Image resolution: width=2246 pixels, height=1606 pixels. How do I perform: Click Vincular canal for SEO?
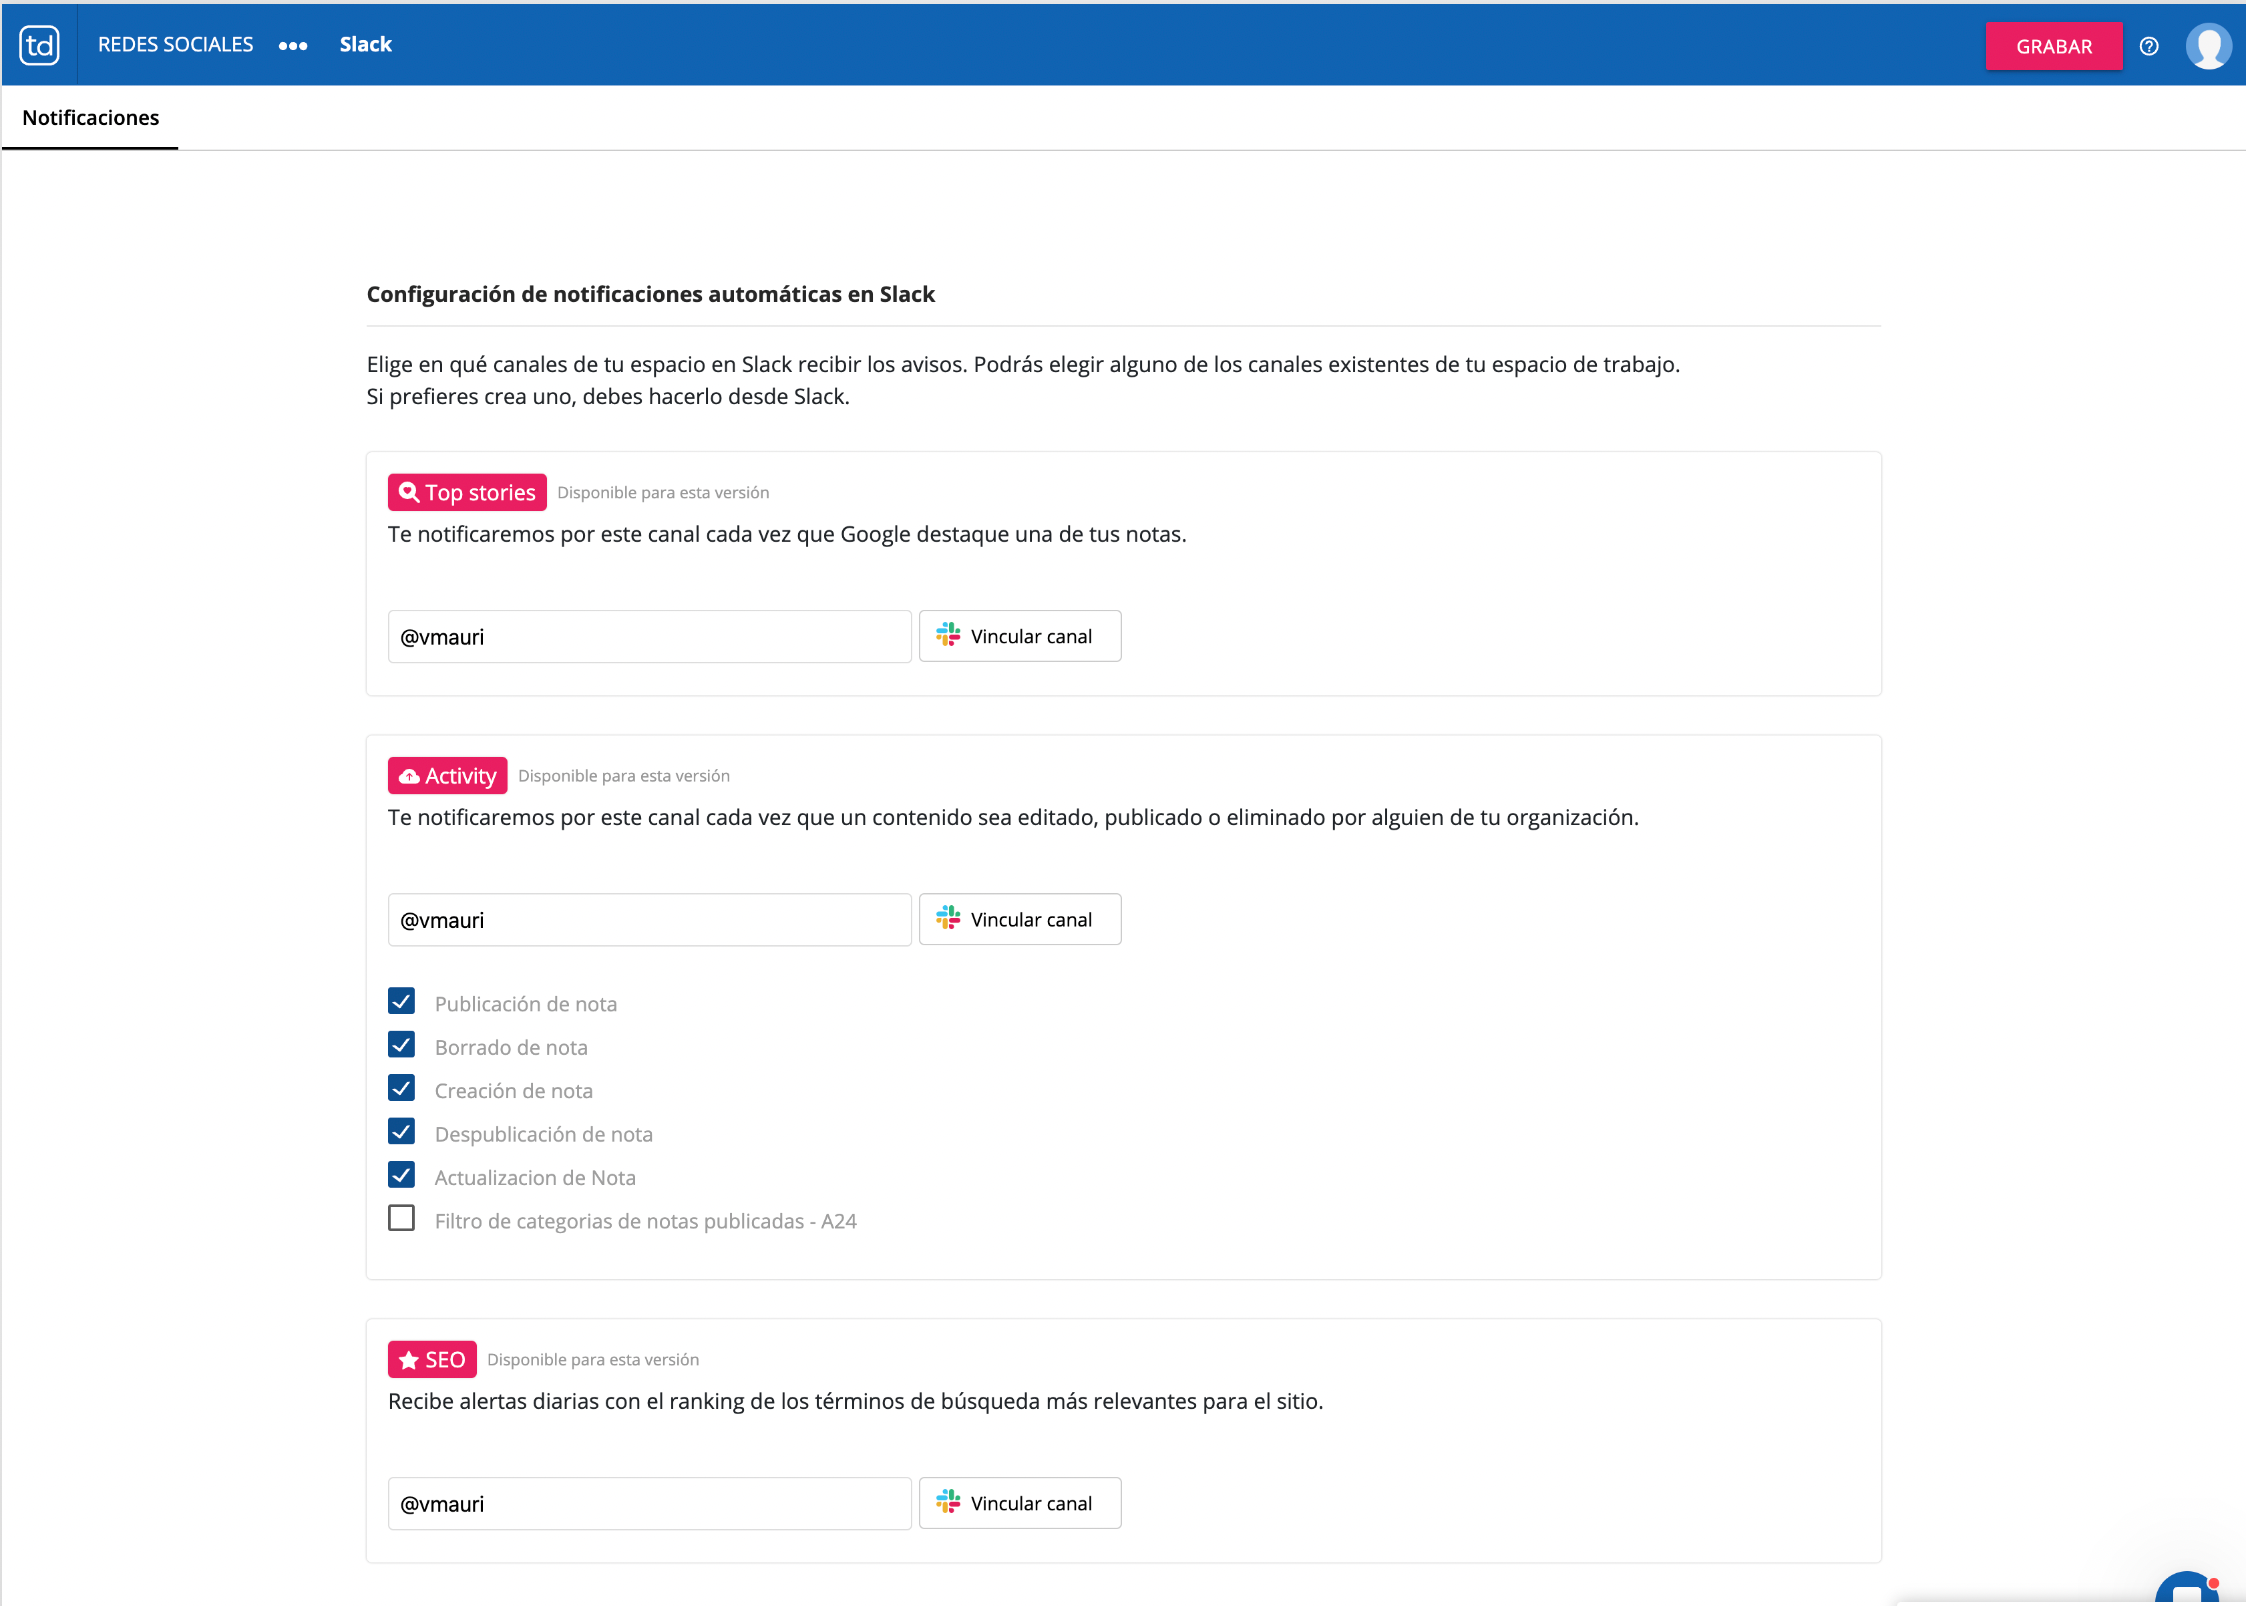(1020, 1503)
